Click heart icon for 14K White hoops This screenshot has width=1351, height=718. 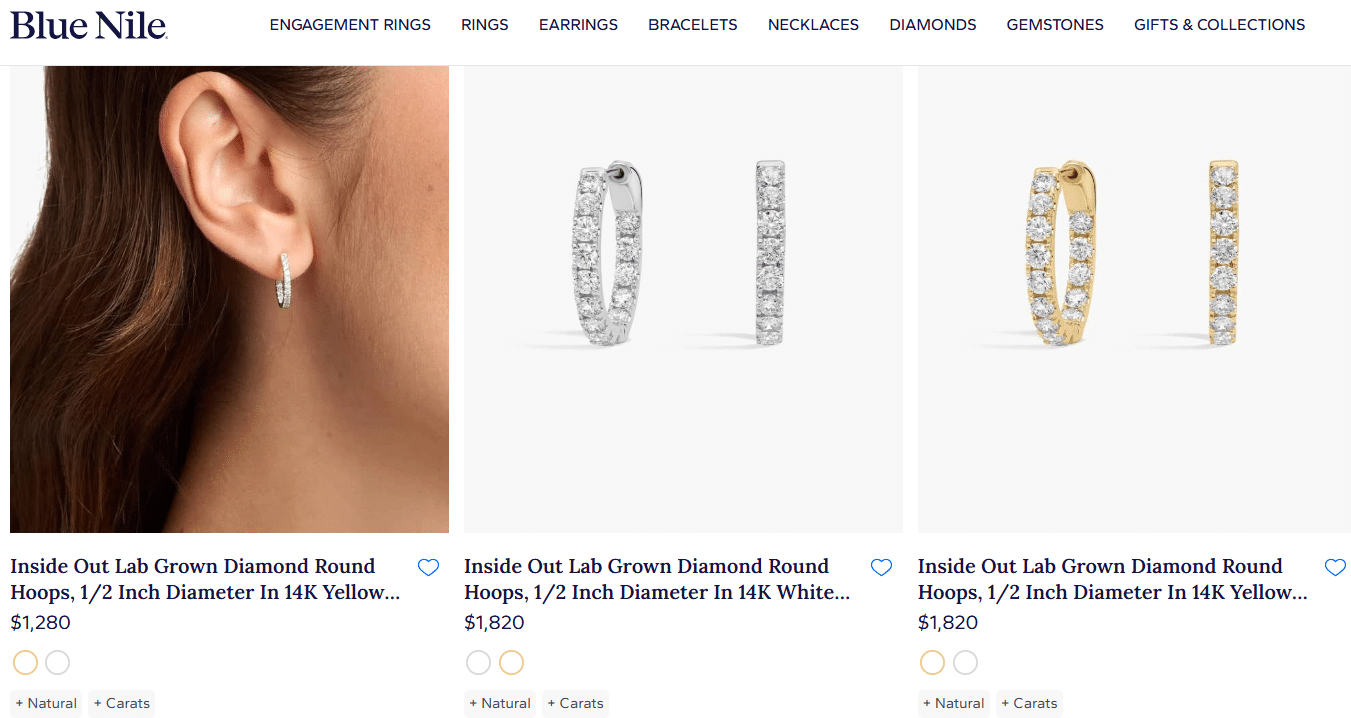coord(881,568)
